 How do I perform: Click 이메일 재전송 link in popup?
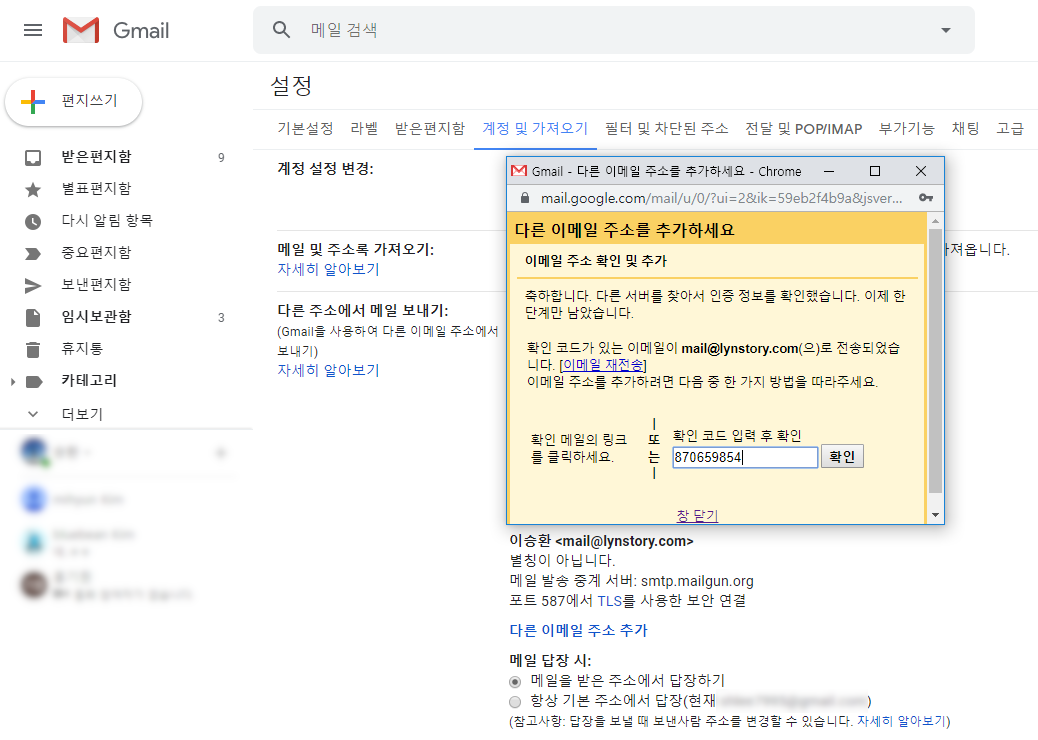602,365
